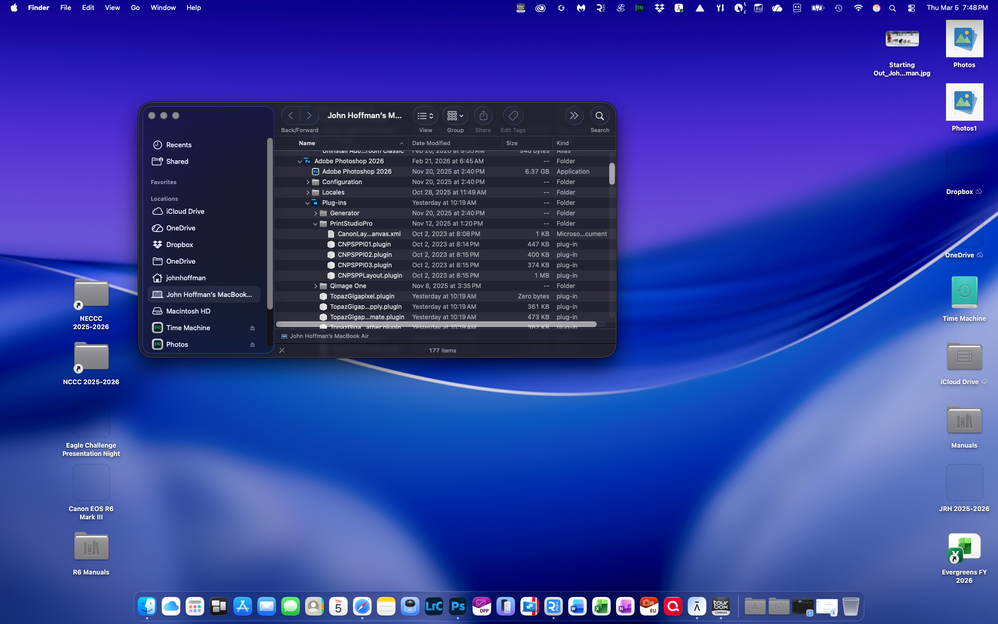Open the Go menu
The width and height of the screenshot is (998, 624).
coord(135,8)
